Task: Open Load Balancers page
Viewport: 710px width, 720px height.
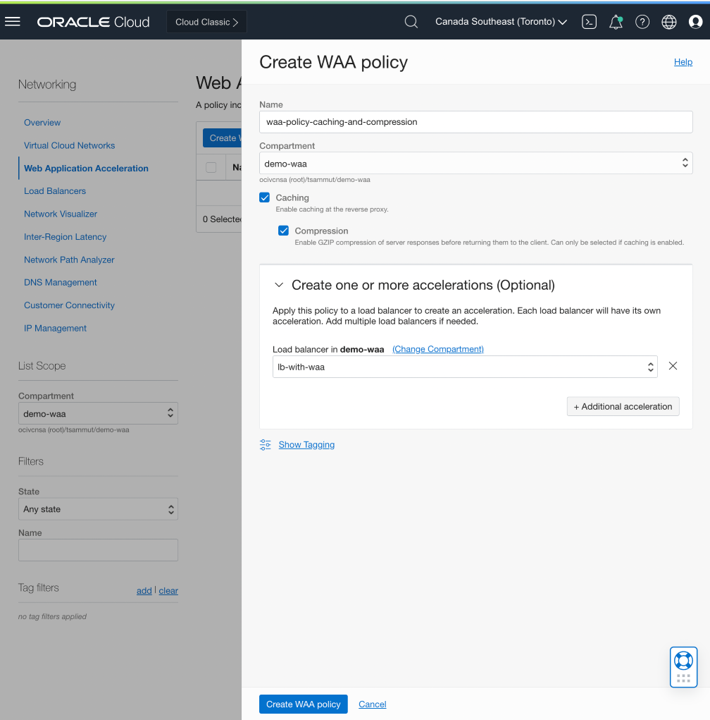Action: 55,191
